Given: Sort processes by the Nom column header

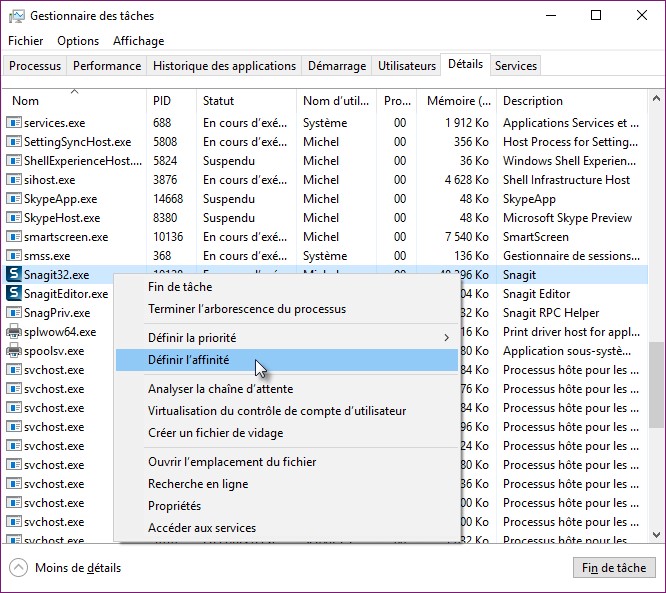Looking at the screenshot, I should (x=26, y=101).
